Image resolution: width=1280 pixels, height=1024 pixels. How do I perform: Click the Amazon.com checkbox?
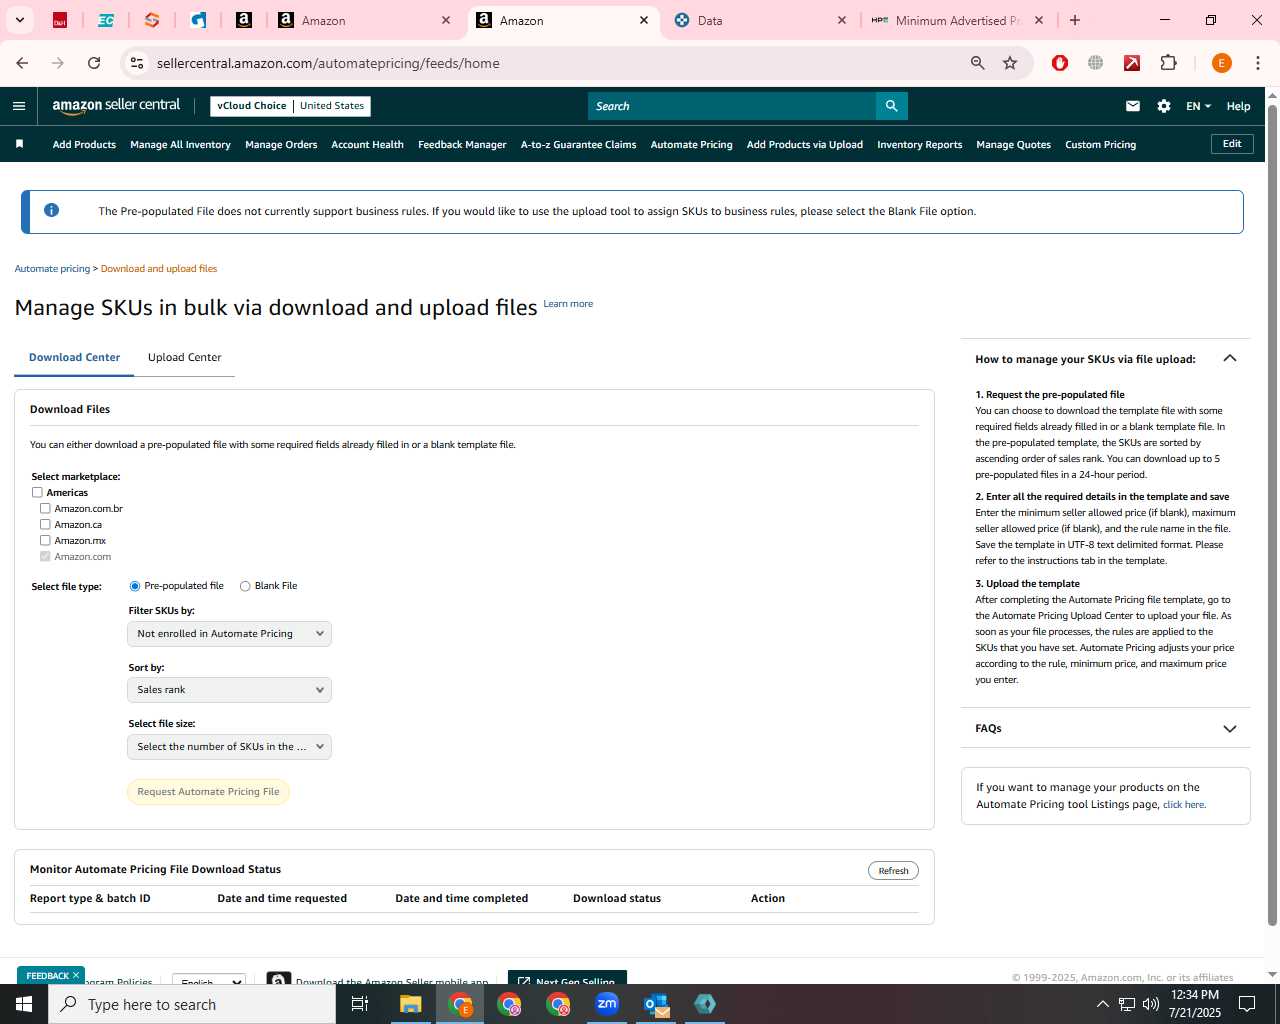[45, 556]
